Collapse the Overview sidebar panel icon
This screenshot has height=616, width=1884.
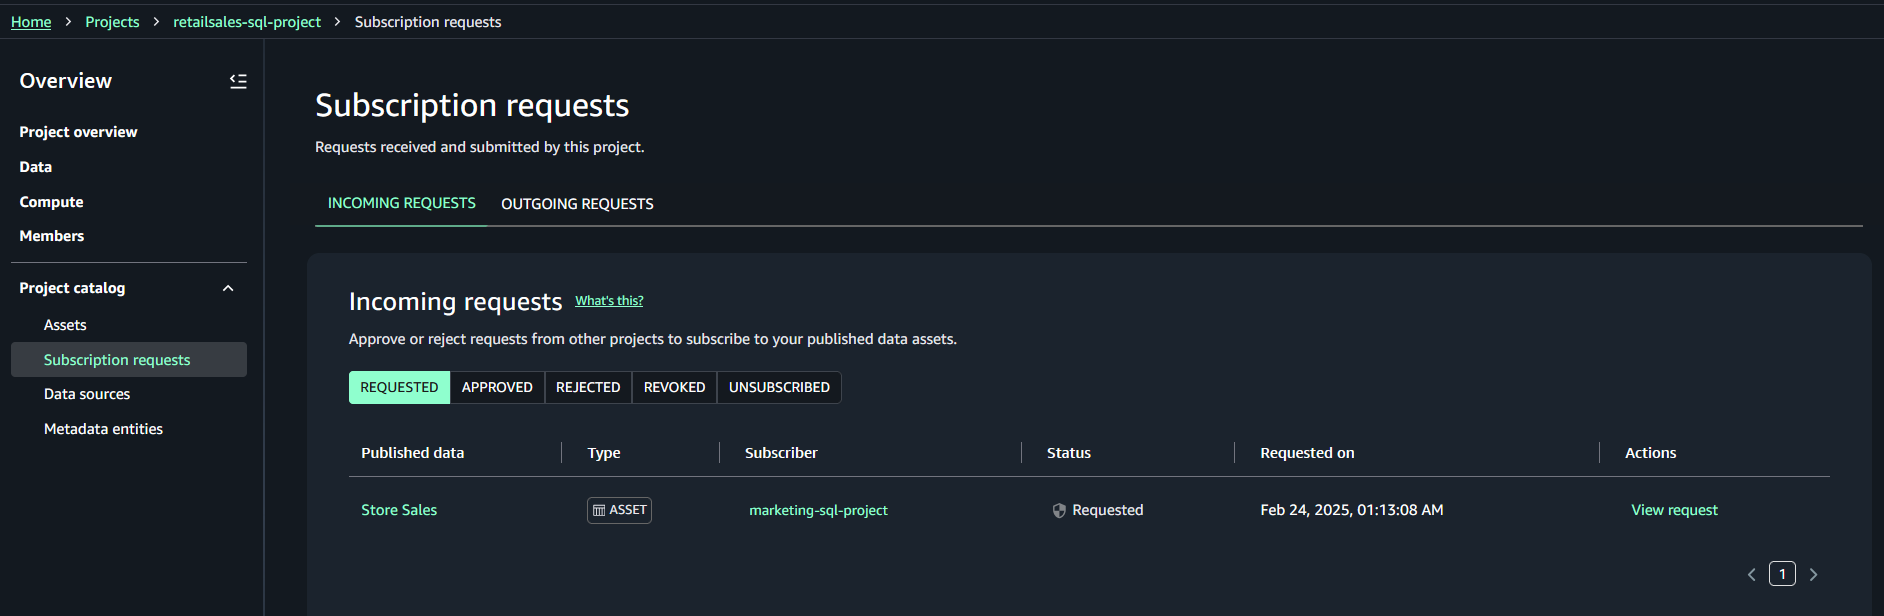238,81
